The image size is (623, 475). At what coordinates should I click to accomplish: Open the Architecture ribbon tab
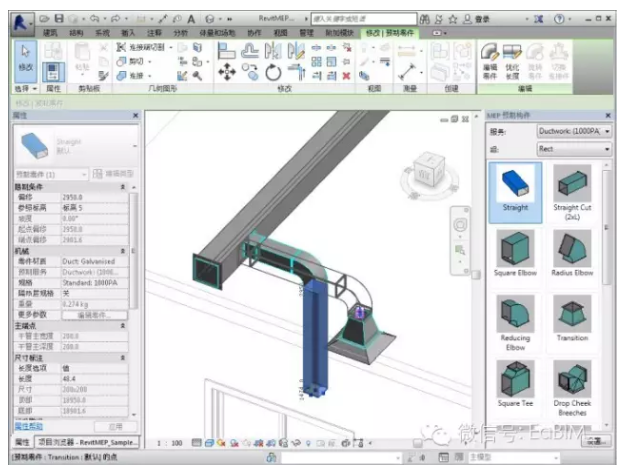(50, 33)
